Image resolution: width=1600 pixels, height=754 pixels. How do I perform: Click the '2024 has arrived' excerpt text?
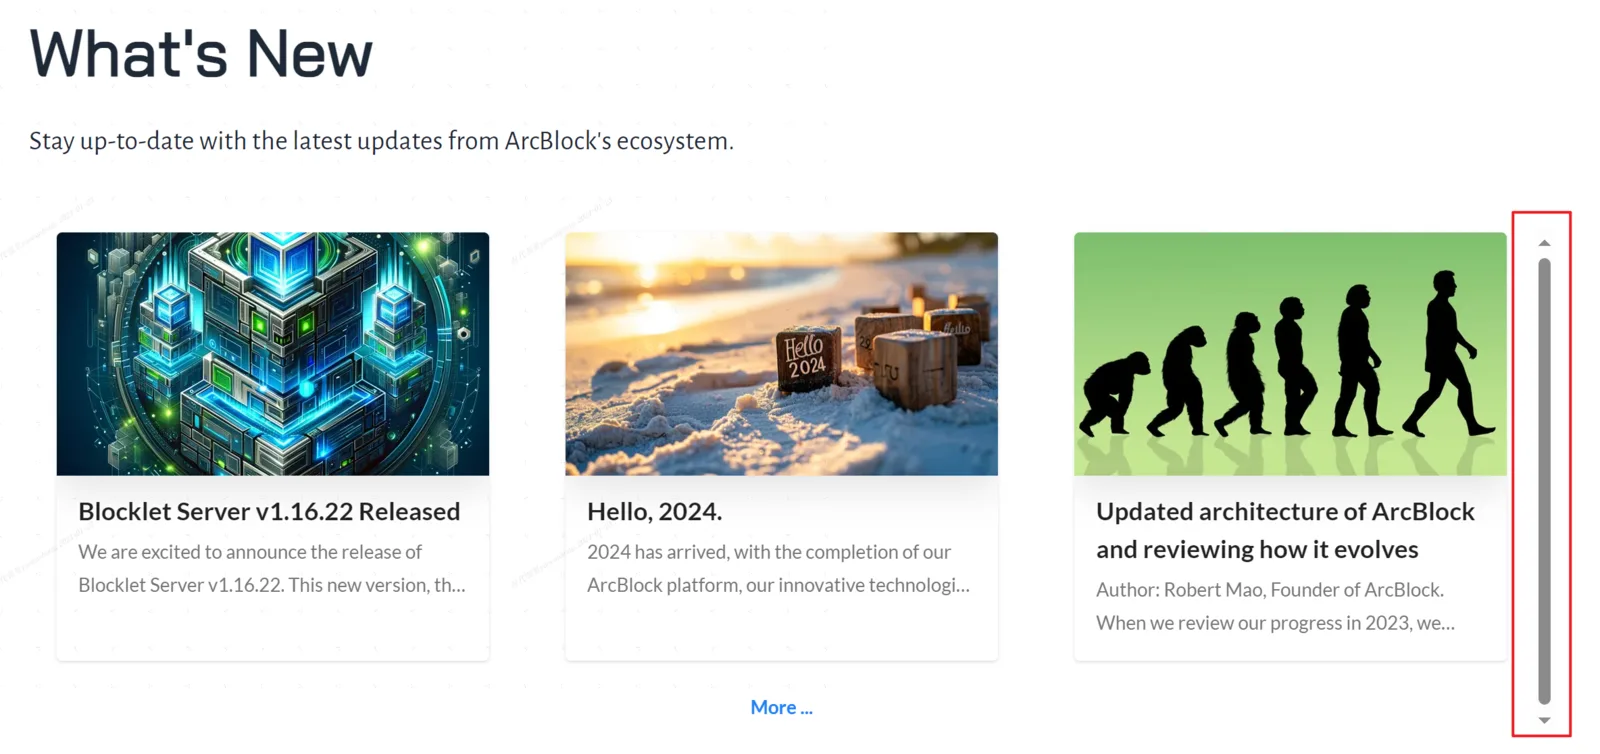pos(778,568)
